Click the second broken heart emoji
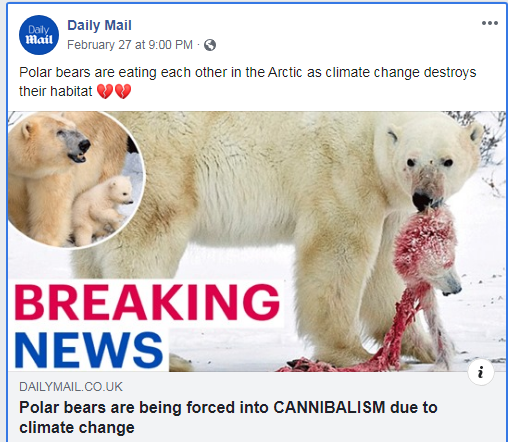This screenshot has width=508, height=442. [x=123, y=91]
